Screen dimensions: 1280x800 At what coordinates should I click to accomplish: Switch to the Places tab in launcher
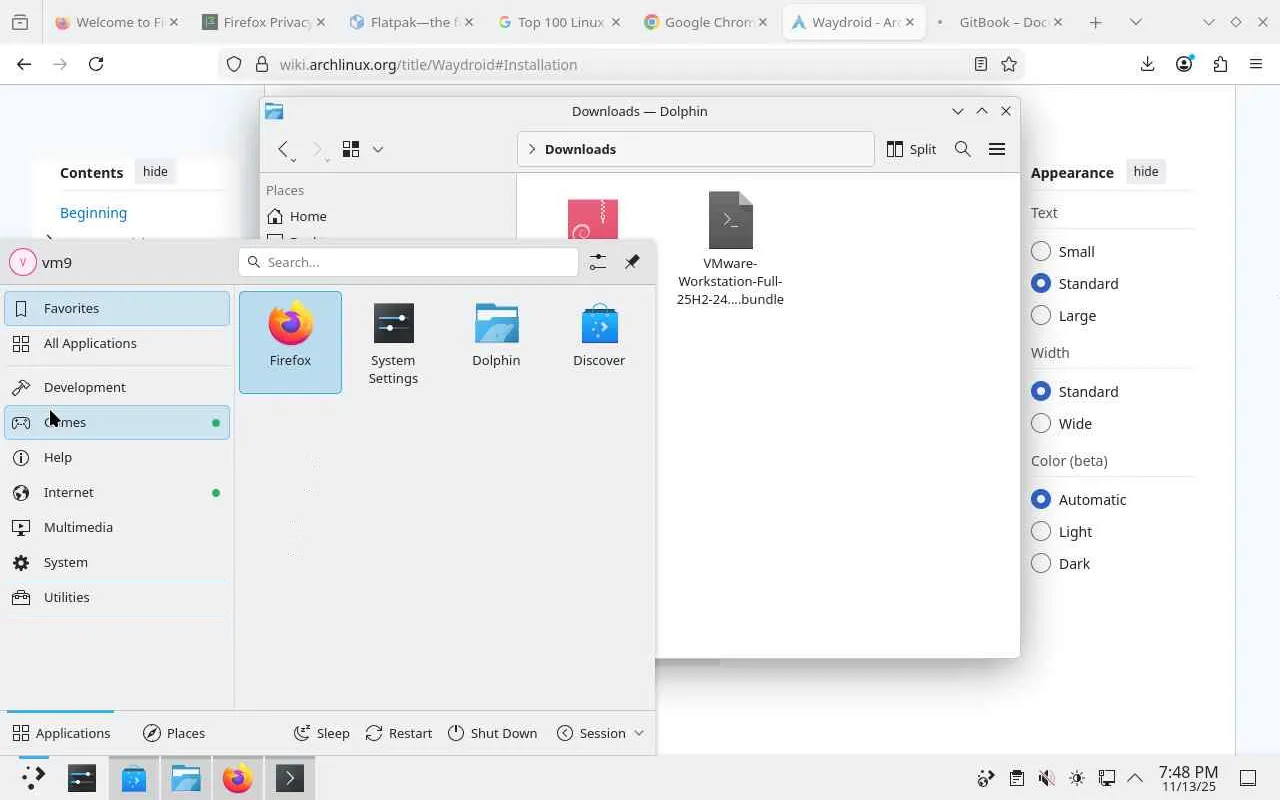pyautogui.click(x=174, y=733)
